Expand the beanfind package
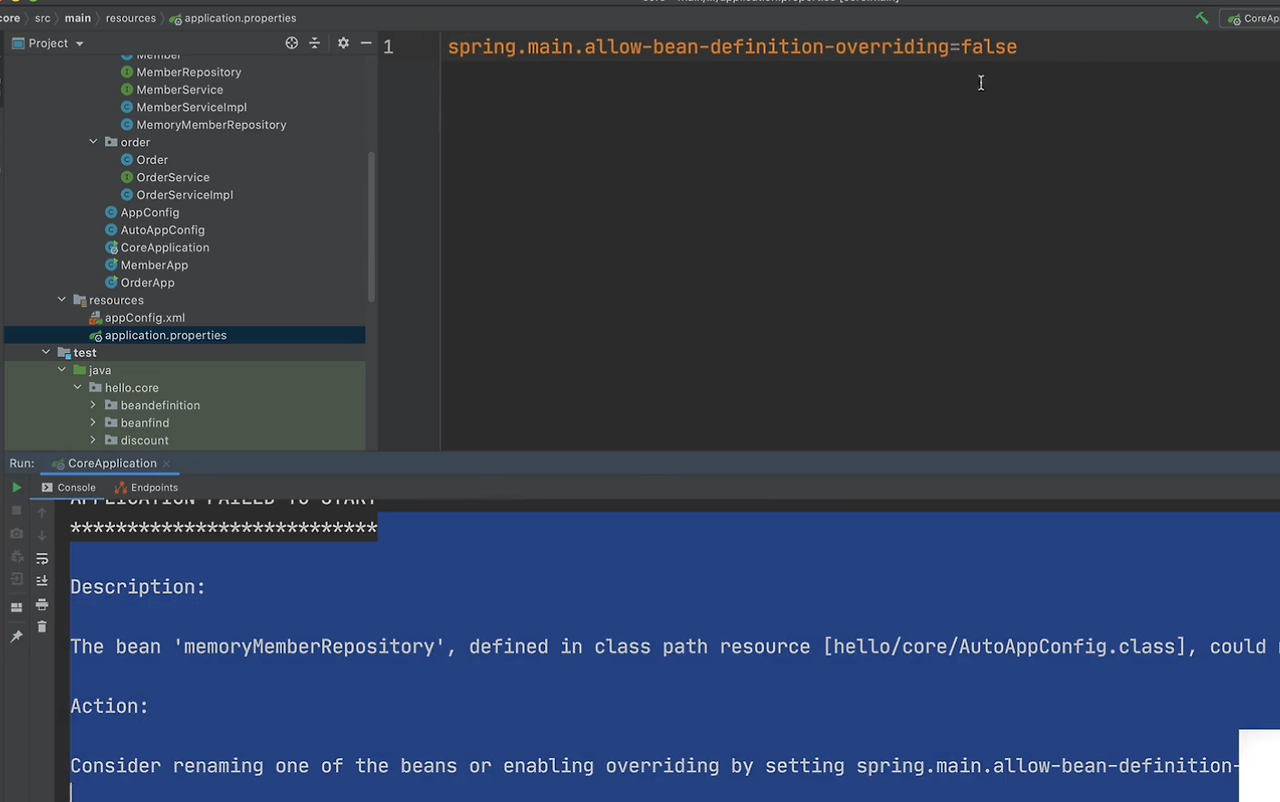 point(93,423)
